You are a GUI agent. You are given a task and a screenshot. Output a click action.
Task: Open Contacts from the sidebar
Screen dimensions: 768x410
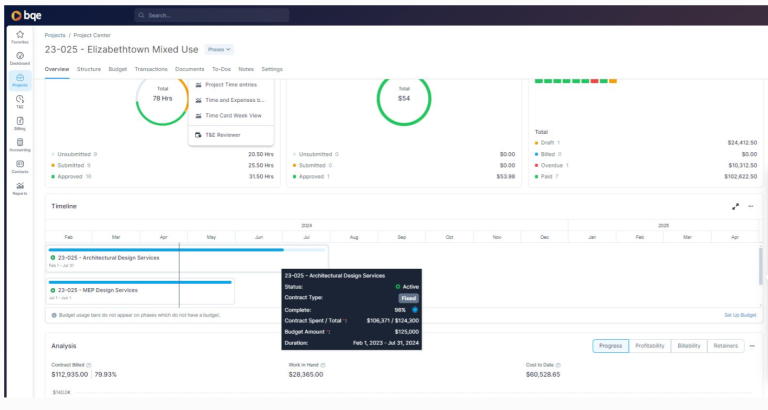tap(20, 166)
